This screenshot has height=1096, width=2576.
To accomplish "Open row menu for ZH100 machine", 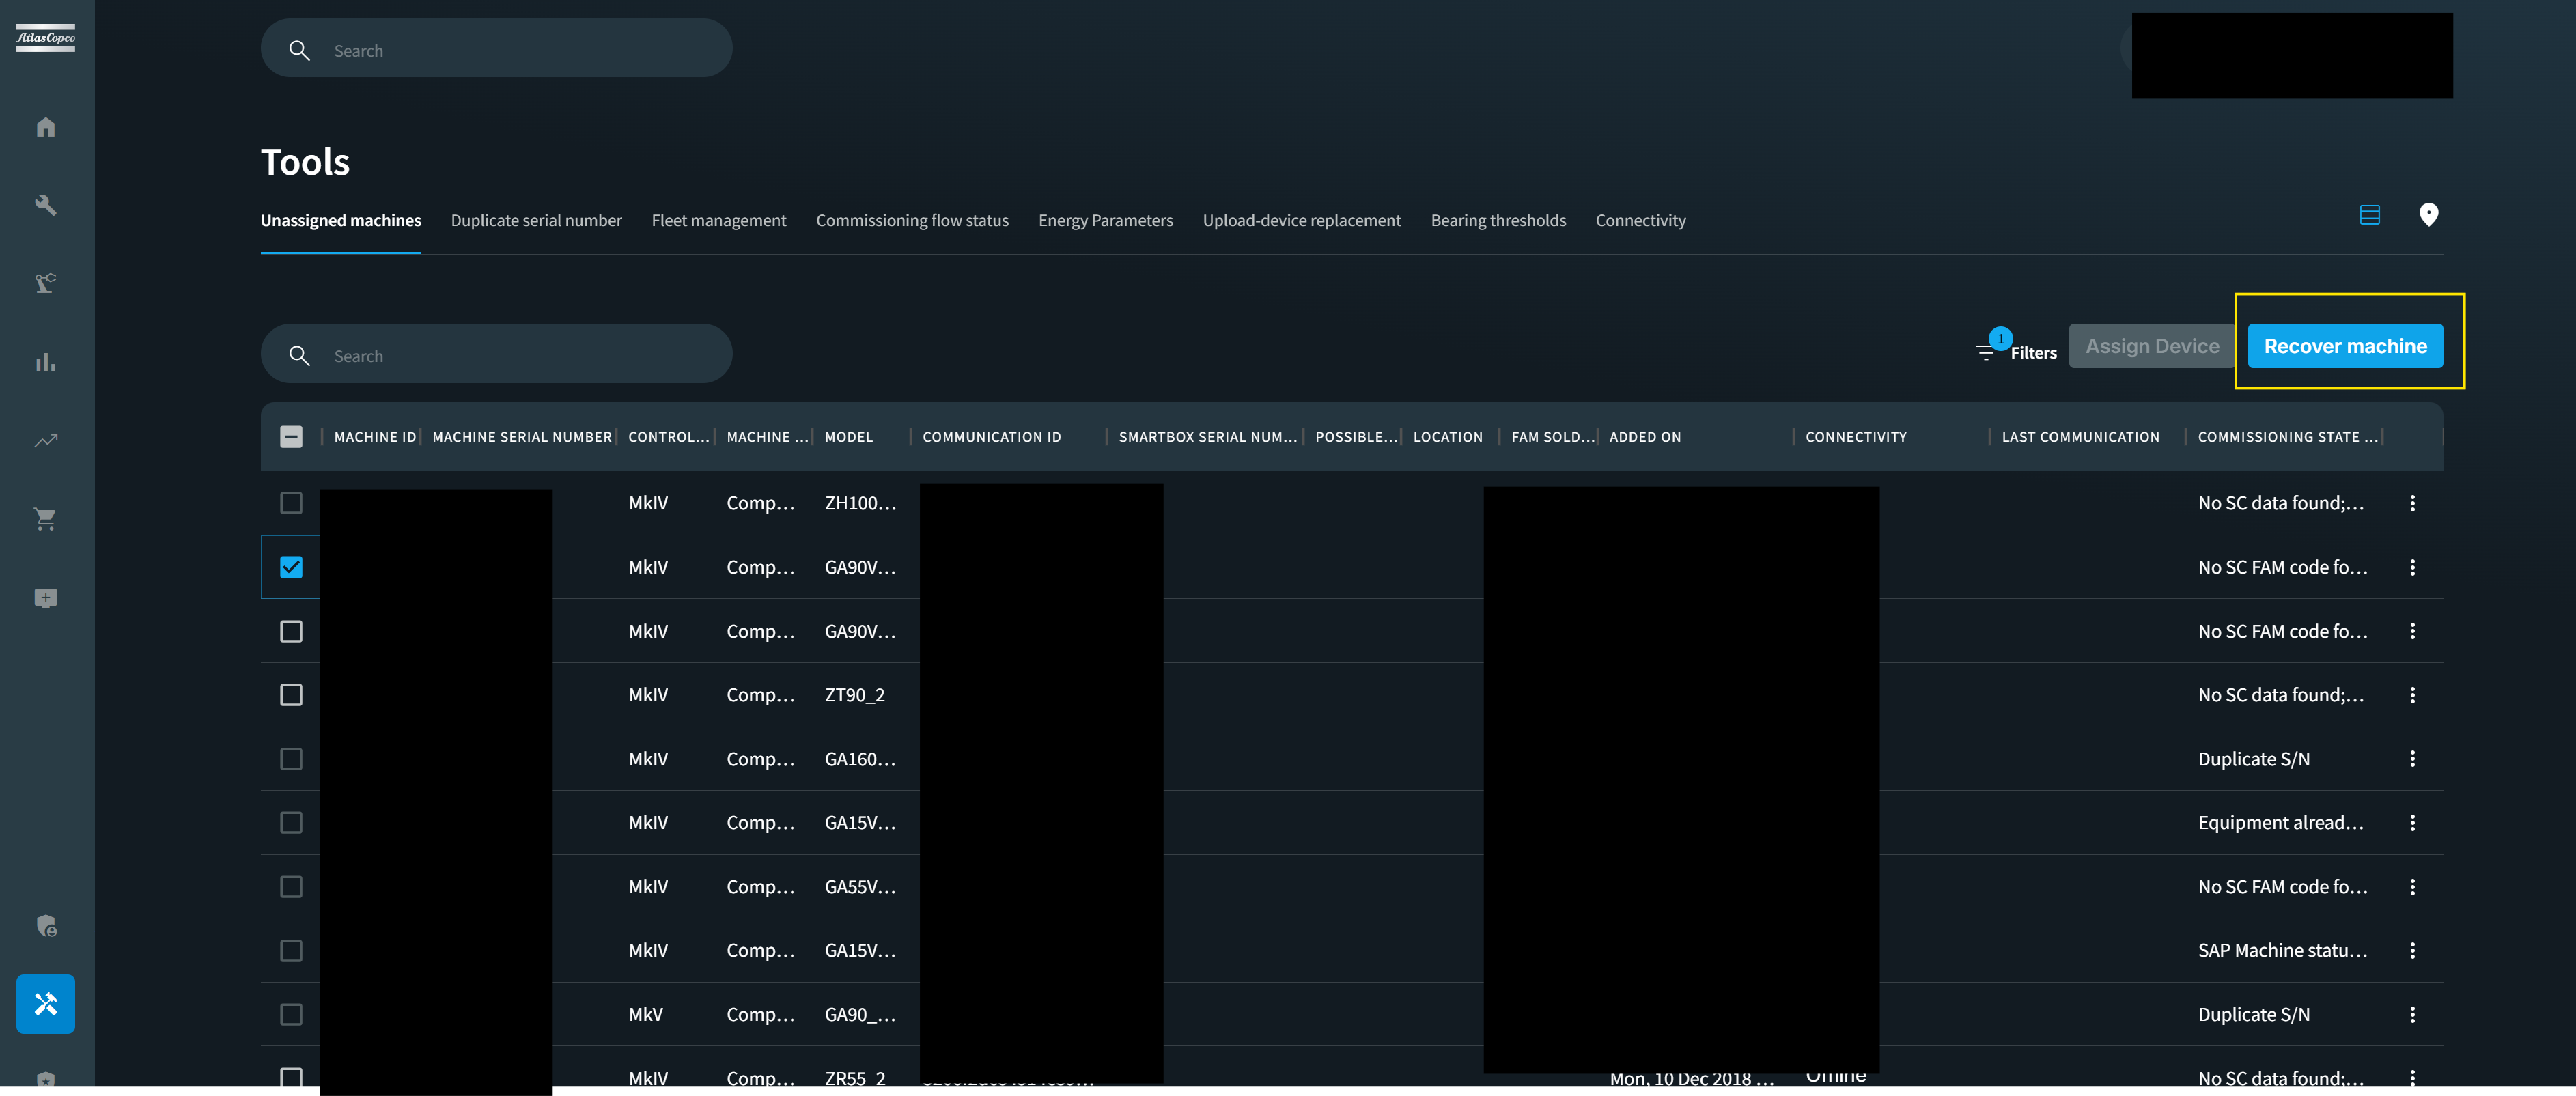I will point(2412,503).
